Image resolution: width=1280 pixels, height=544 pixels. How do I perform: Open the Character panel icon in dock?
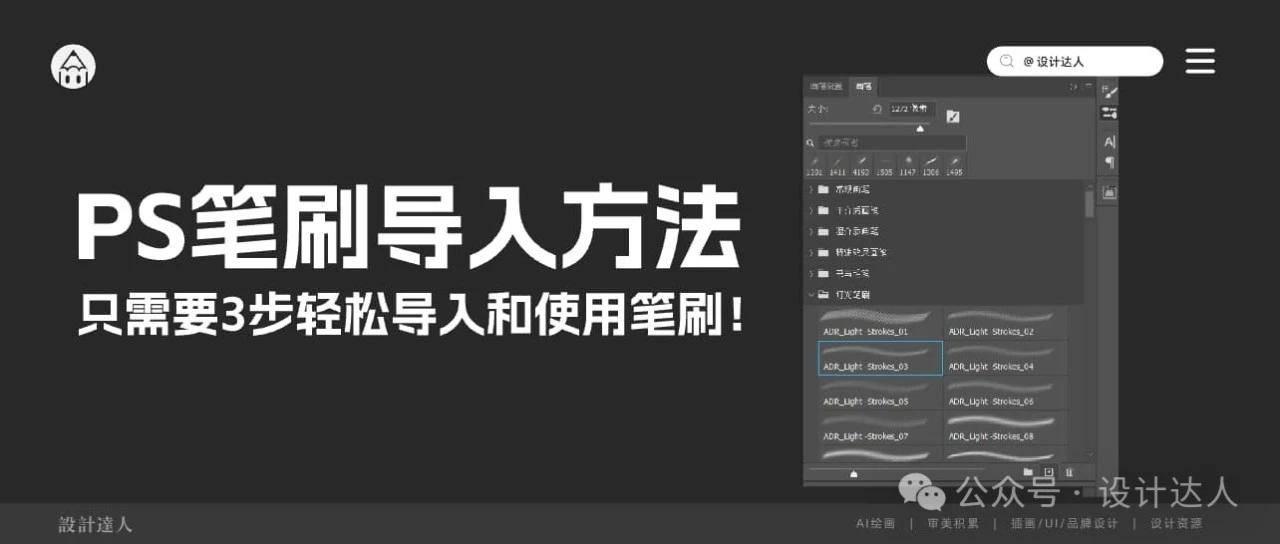[1109, 142]
